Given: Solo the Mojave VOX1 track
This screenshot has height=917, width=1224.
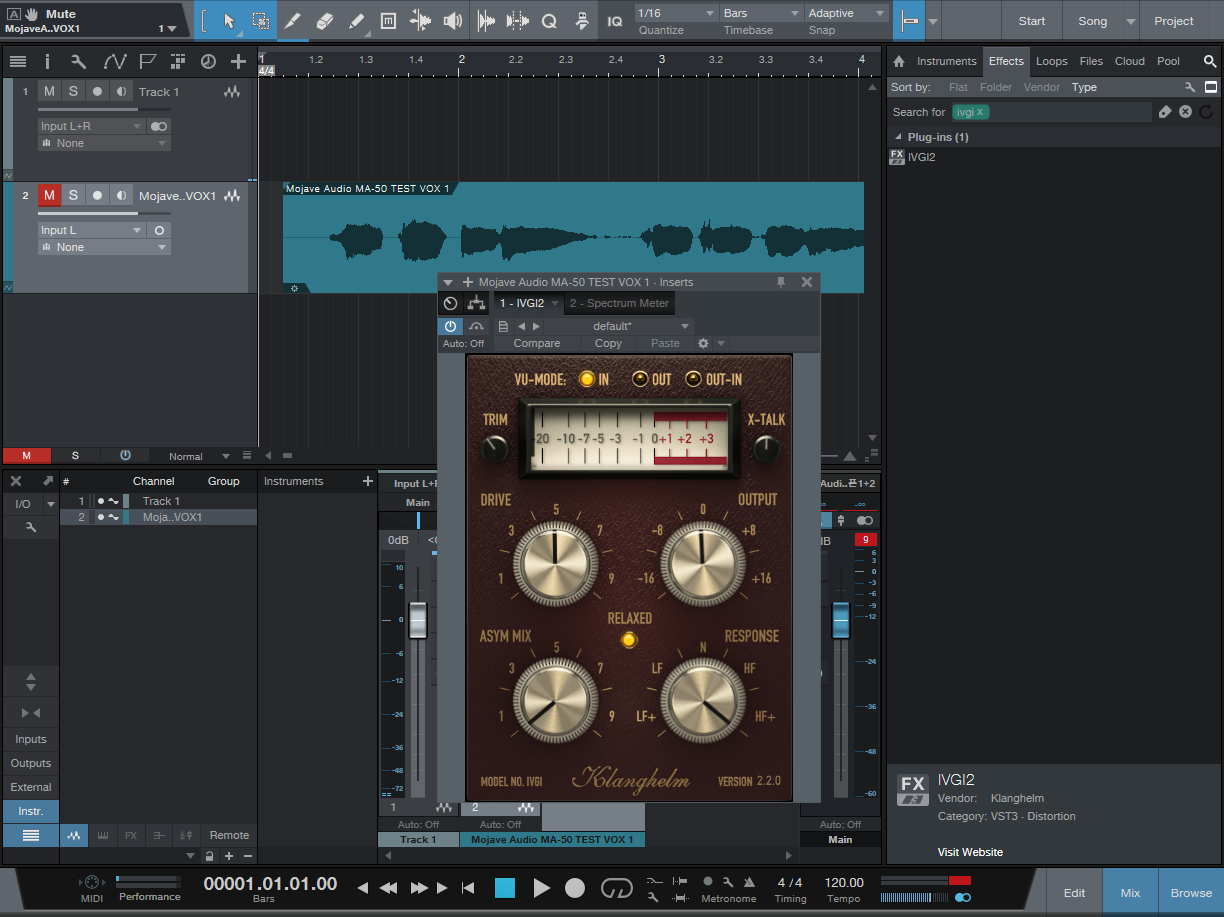Looking at the screenshot, I should (73, 195).
